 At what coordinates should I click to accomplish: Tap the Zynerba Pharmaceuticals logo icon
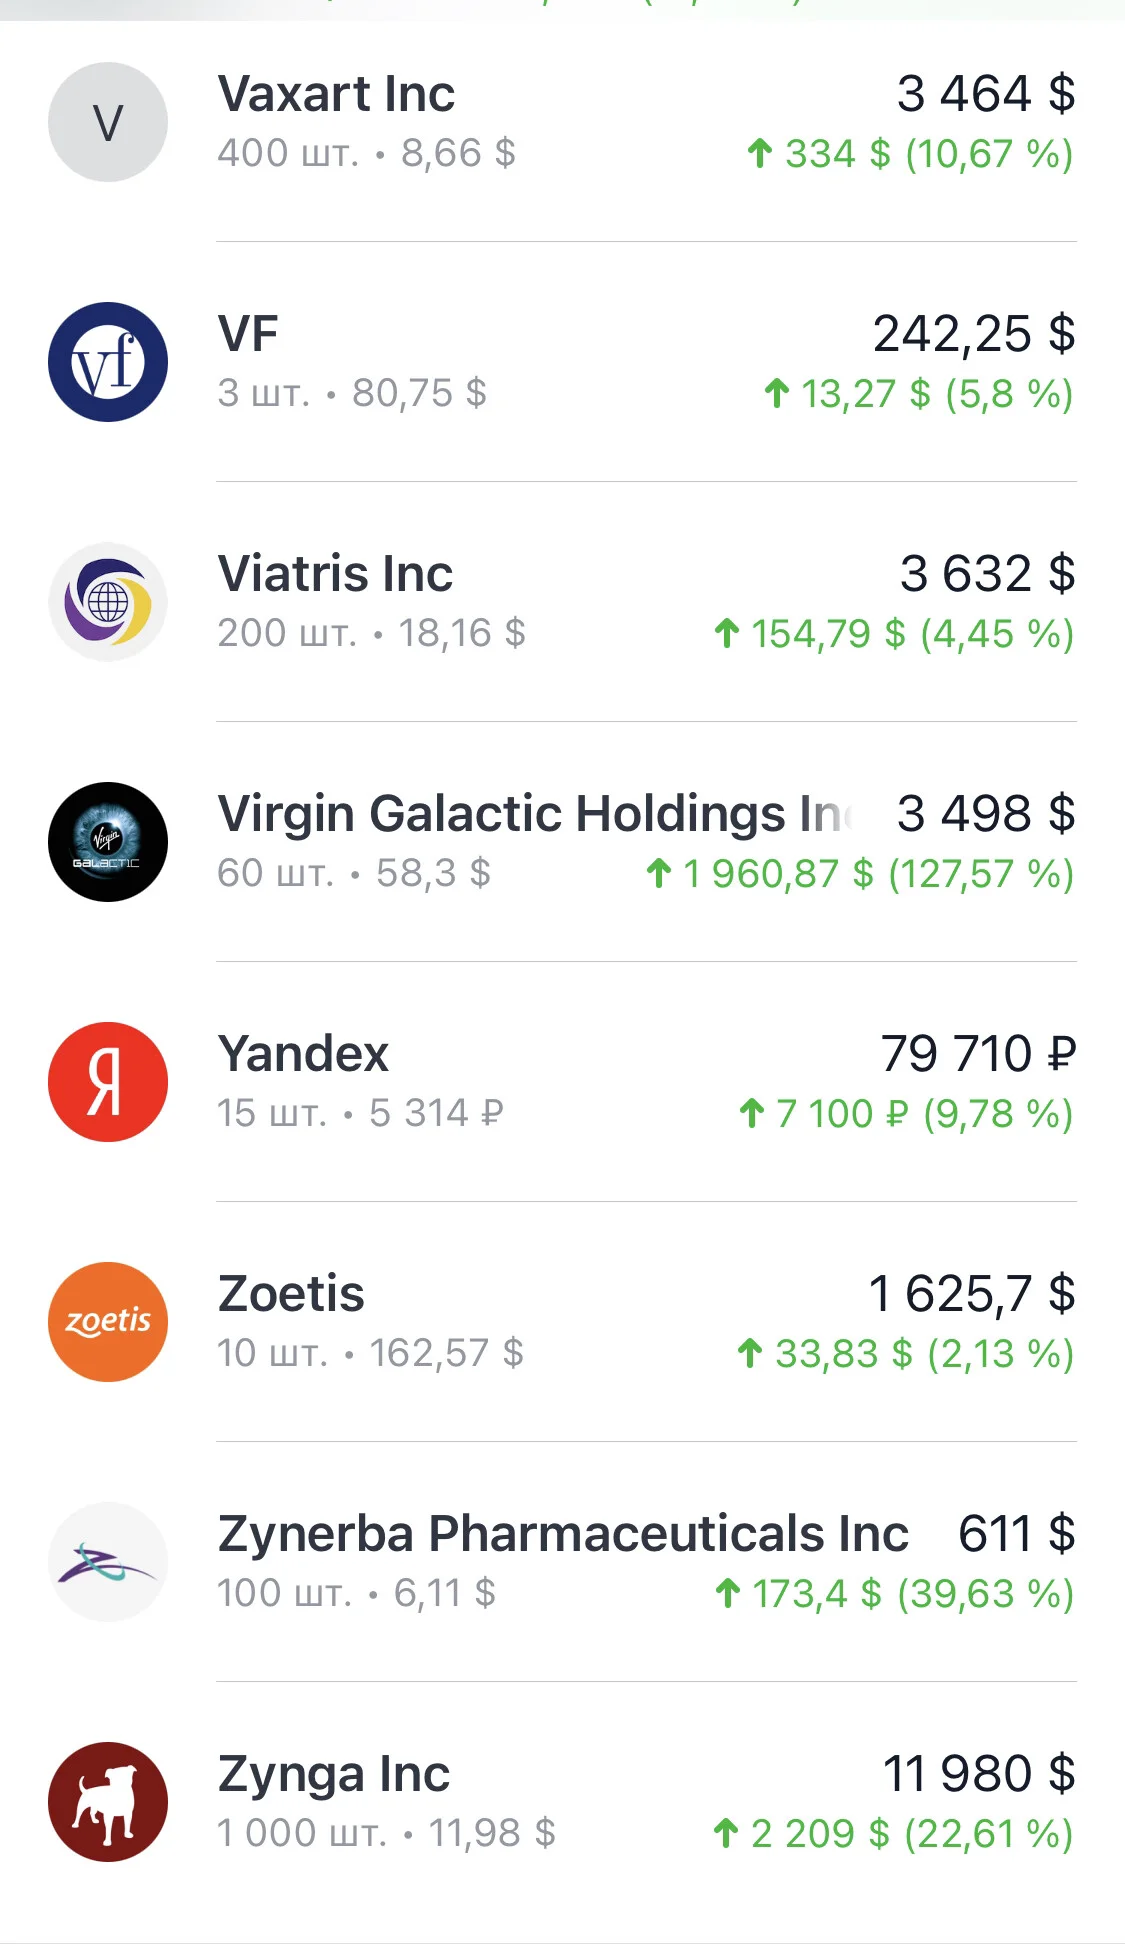click(108, 1562)
